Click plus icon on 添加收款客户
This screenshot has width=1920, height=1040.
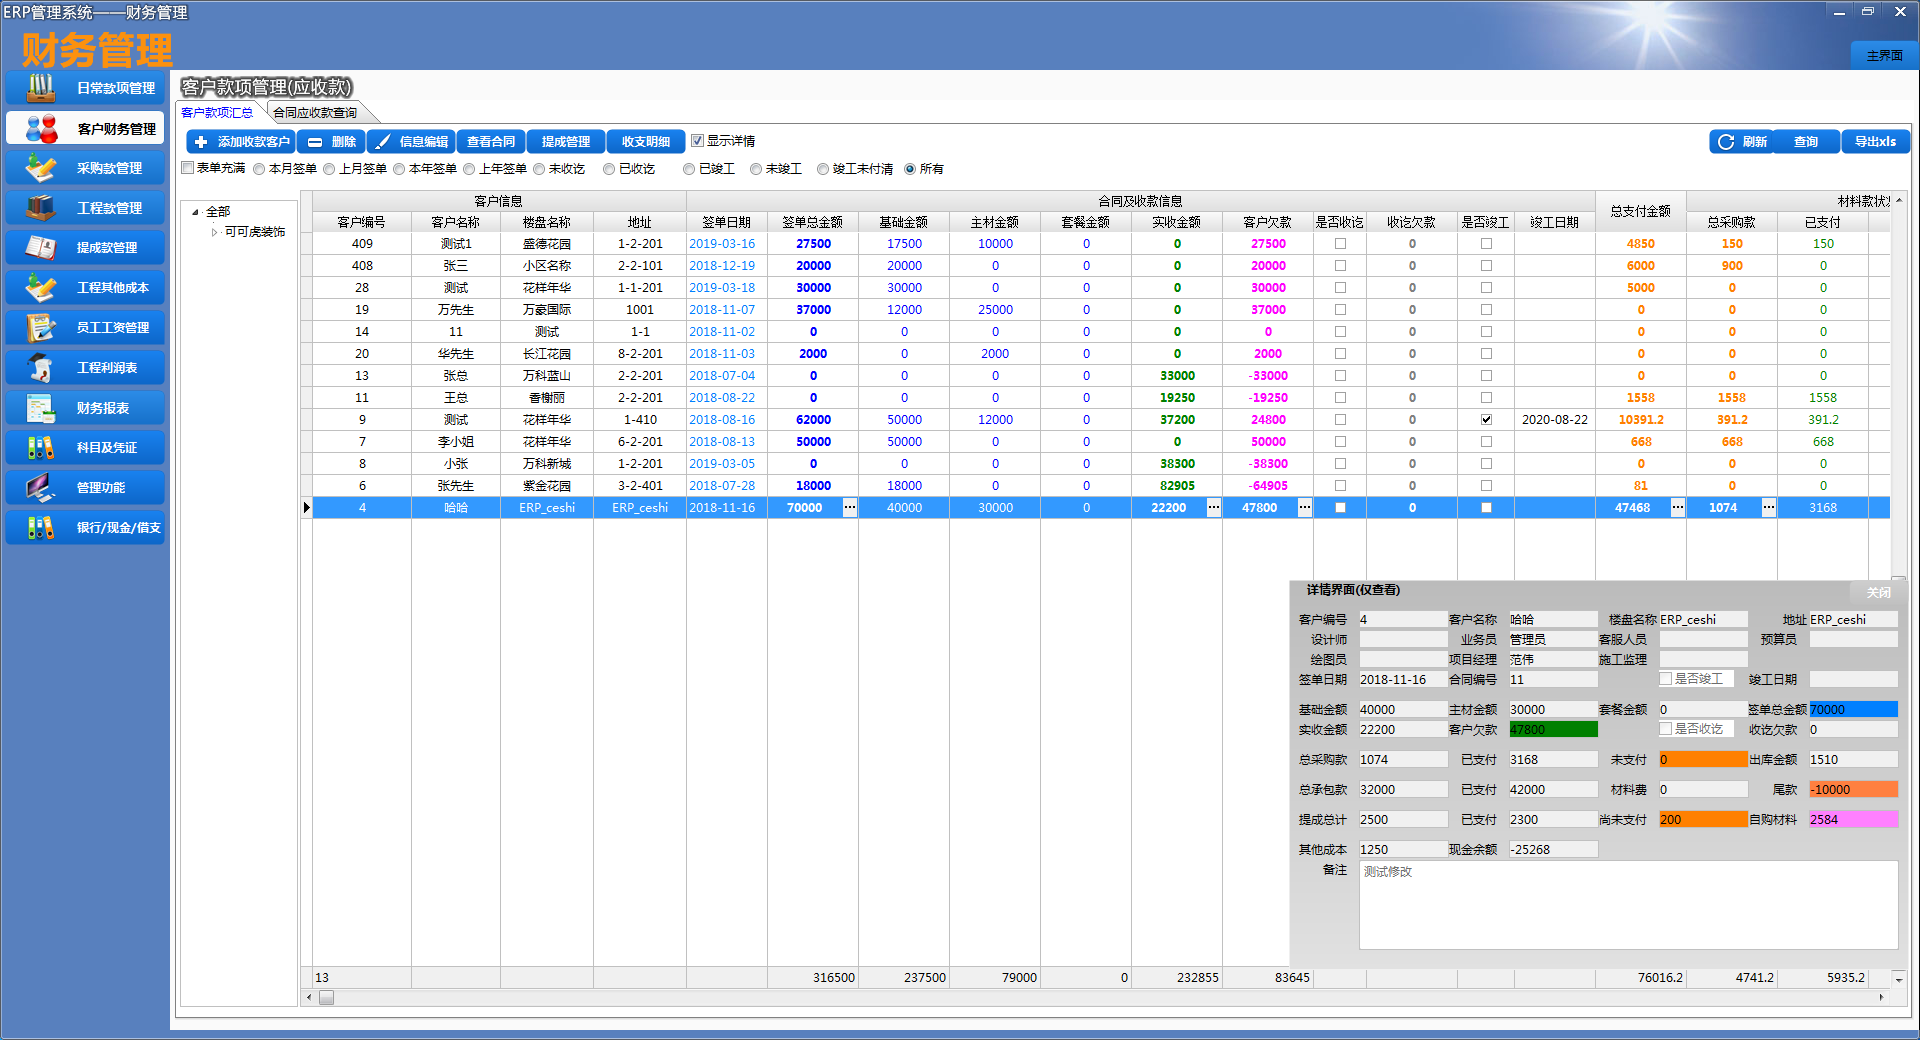click(x=201, y=142)
